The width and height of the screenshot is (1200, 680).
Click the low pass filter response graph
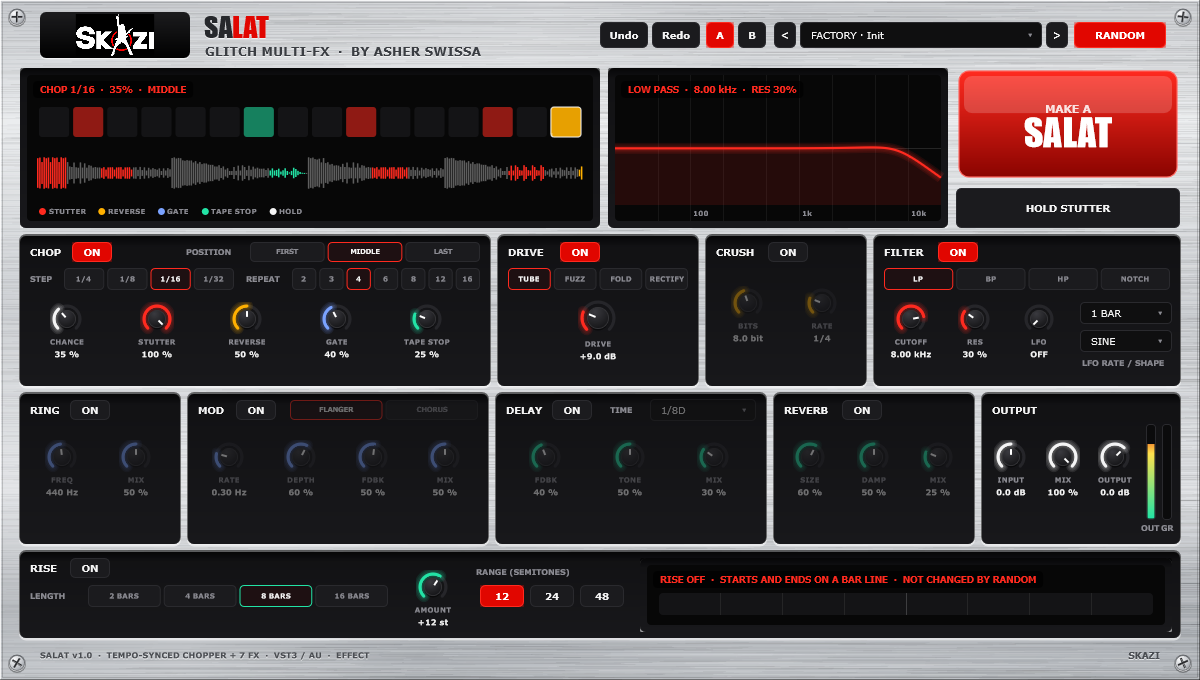(x=778, y=149)
